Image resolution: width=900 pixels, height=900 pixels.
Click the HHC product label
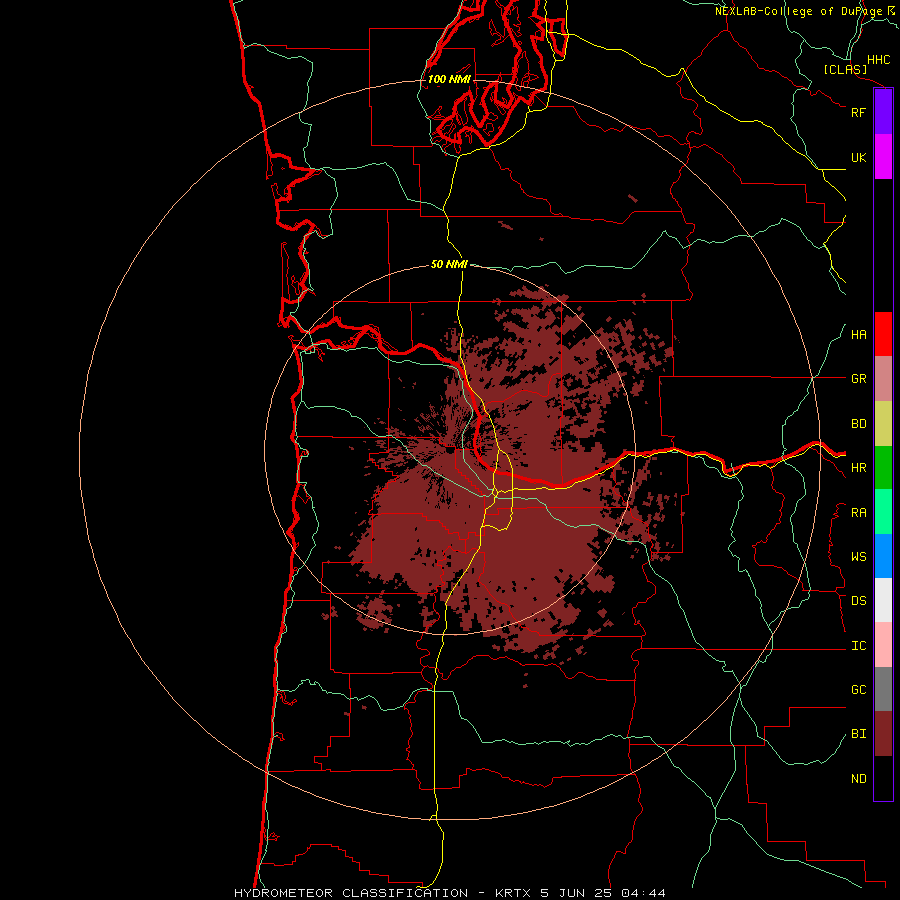[x=878, y=60]
